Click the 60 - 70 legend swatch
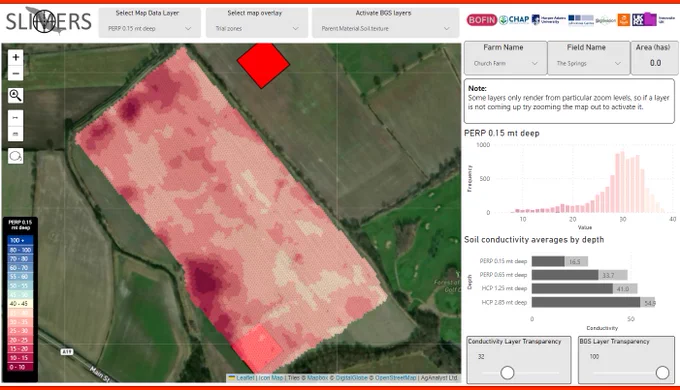Screen dimensions: 680x390 point(20,268)
